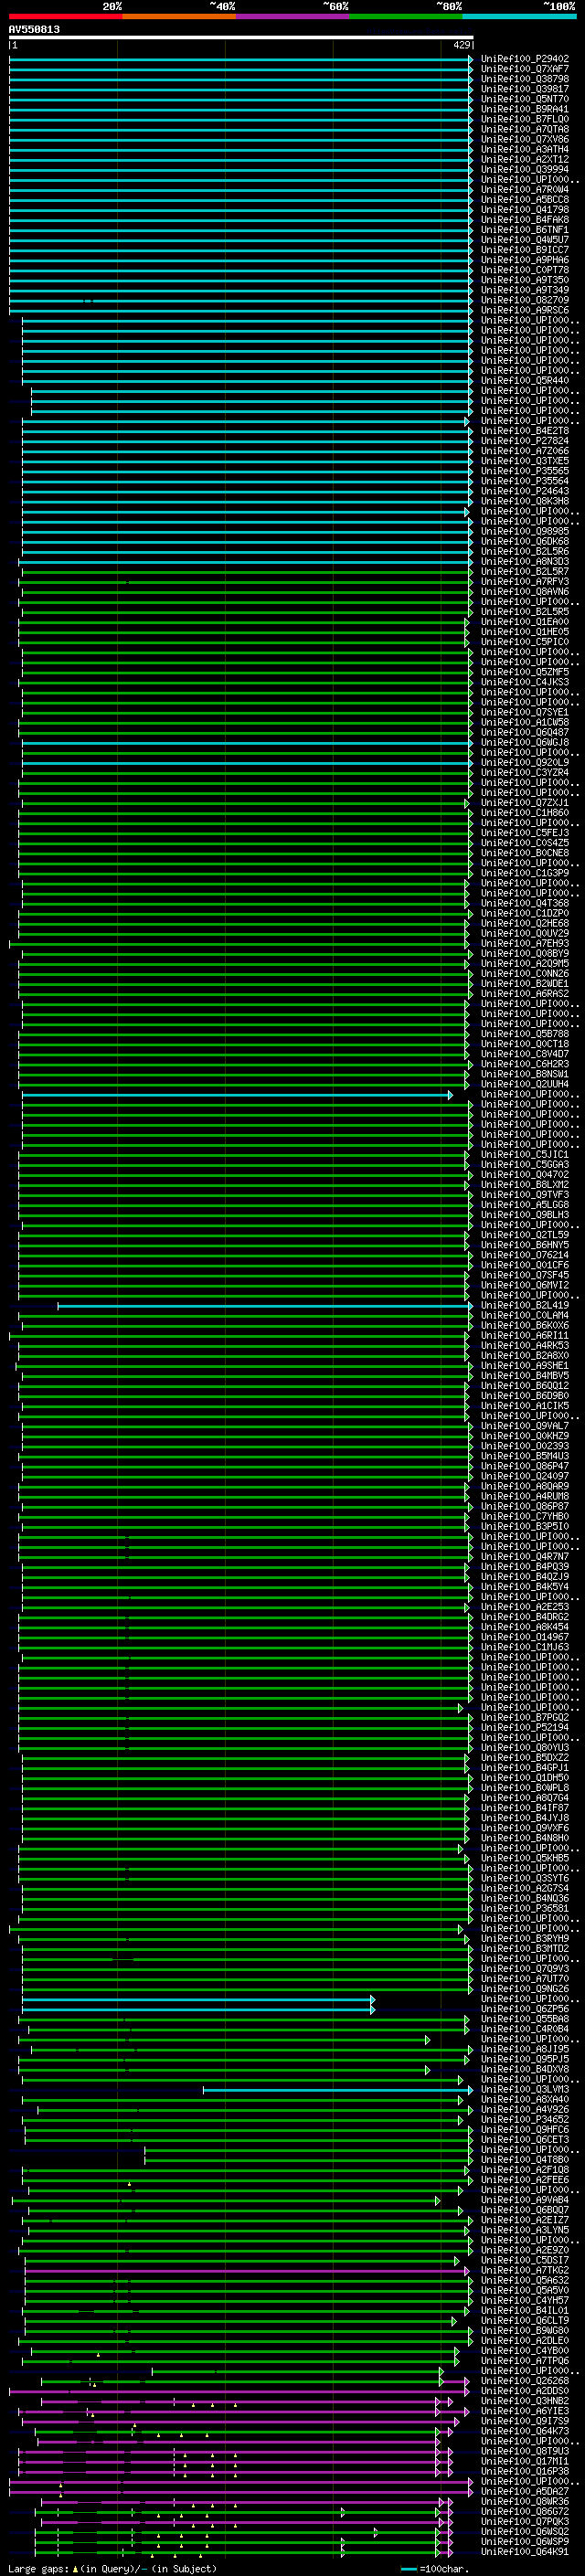
Task: Select alignment label UniRef100_A5BCC8
Action: [525, 199]
